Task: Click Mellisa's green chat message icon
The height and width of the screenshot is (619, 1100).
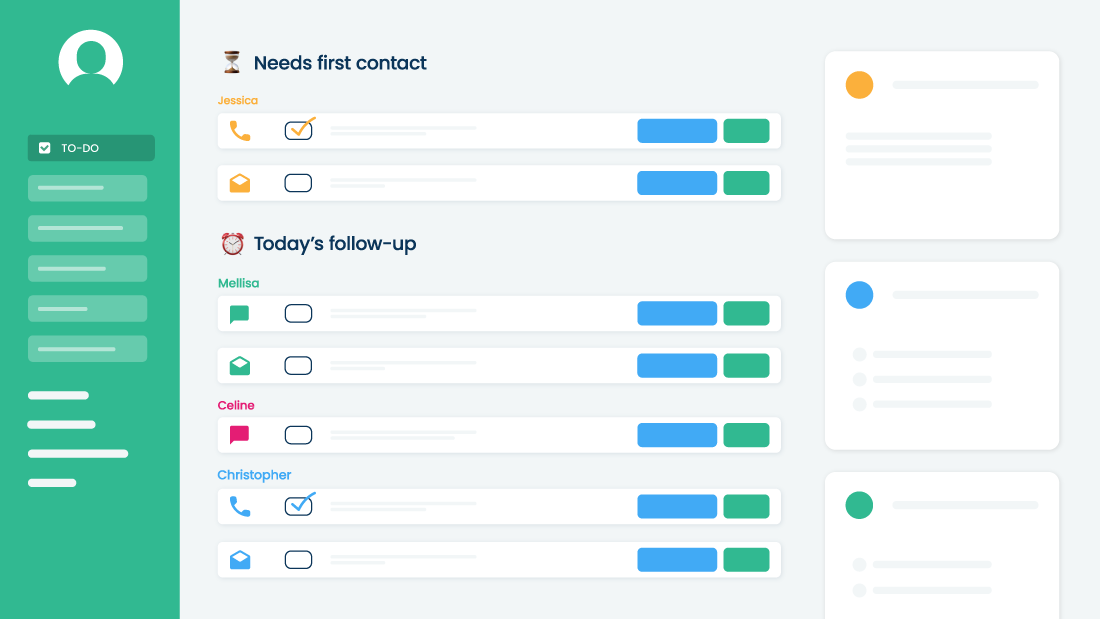Action: pyautogui.click(x=239, y=314)
